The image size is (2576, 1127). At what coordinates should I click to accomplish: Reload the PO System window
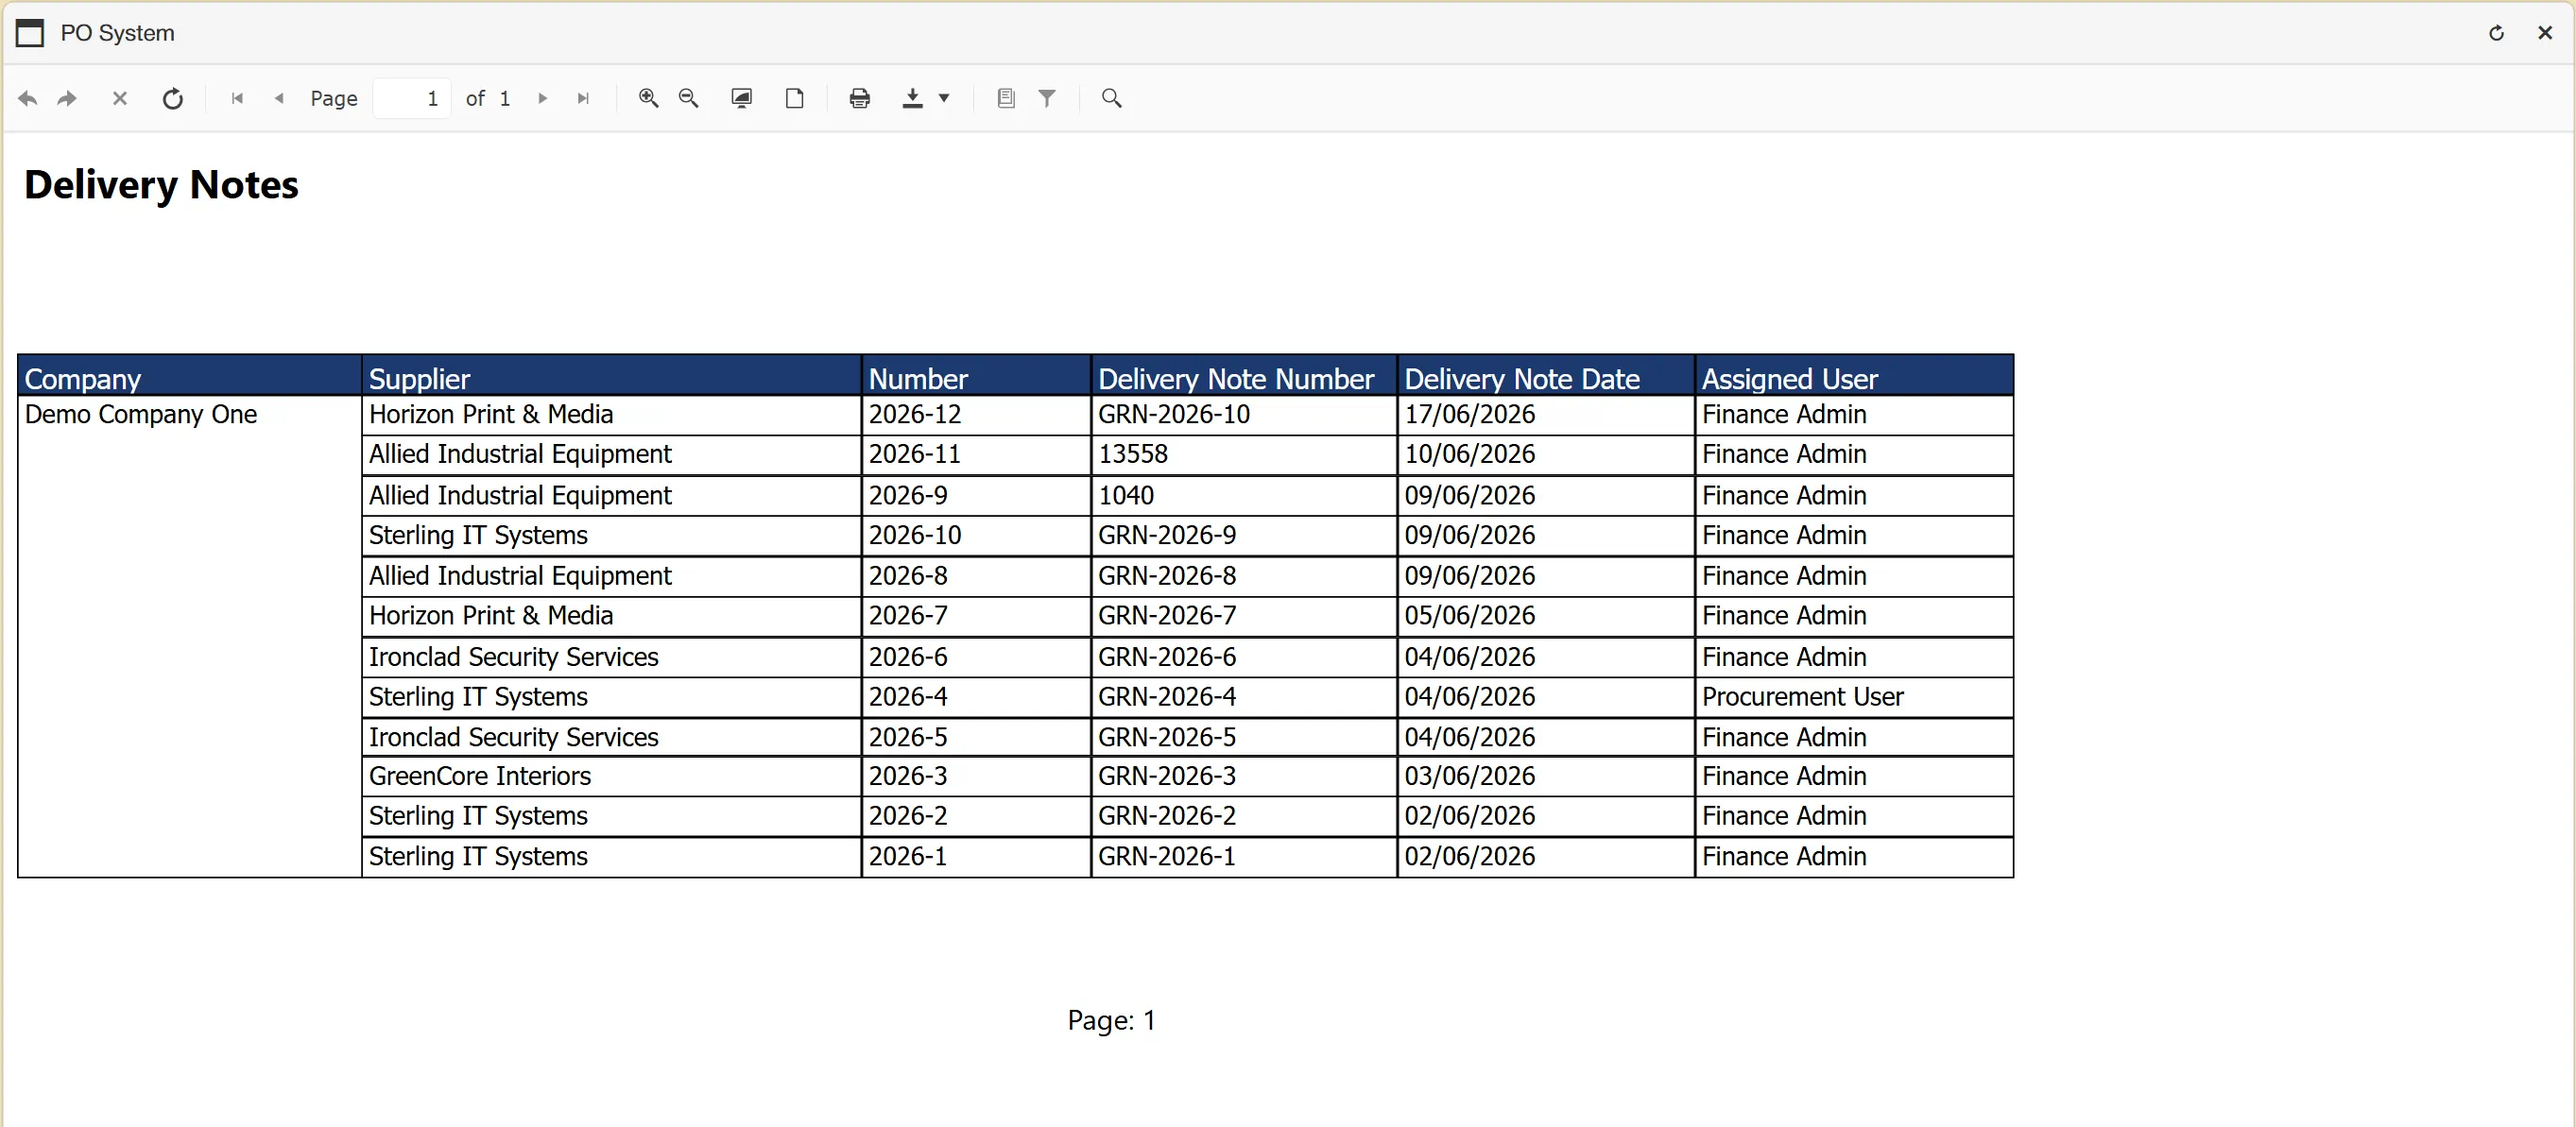click(2496, 33)
